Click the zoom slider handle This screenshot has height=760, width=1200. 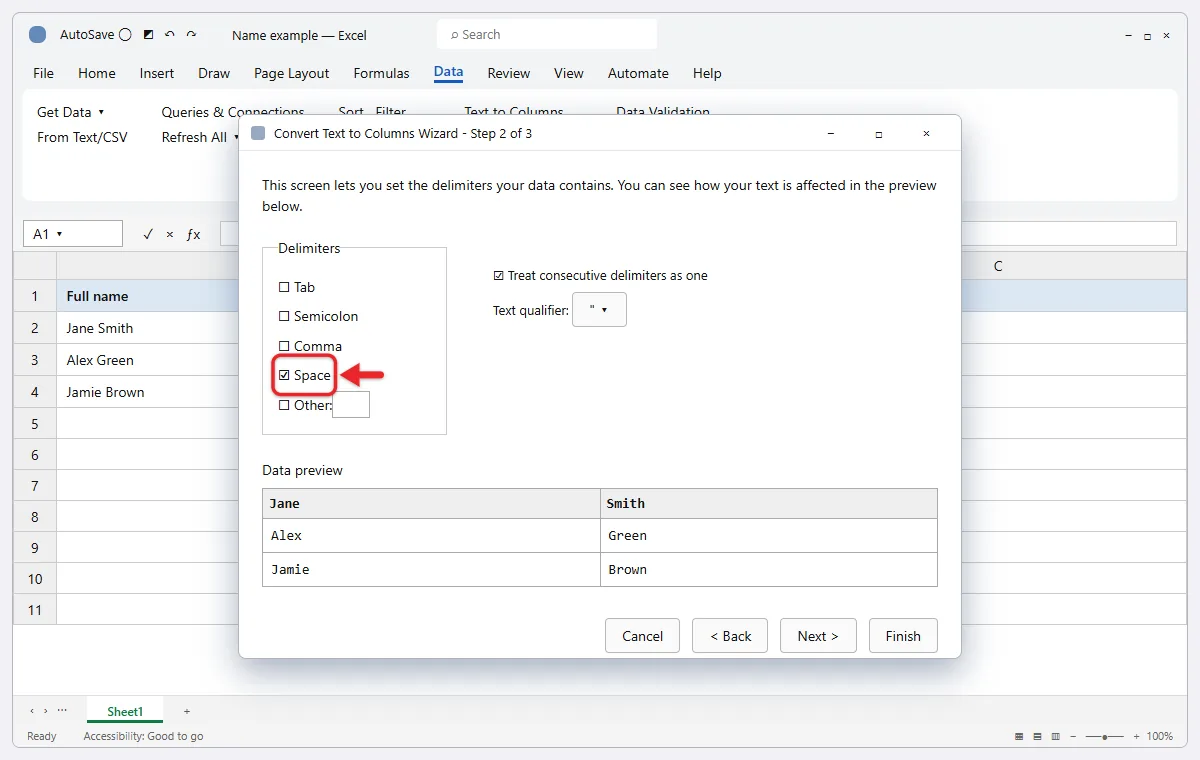(x=1104, y=736)
